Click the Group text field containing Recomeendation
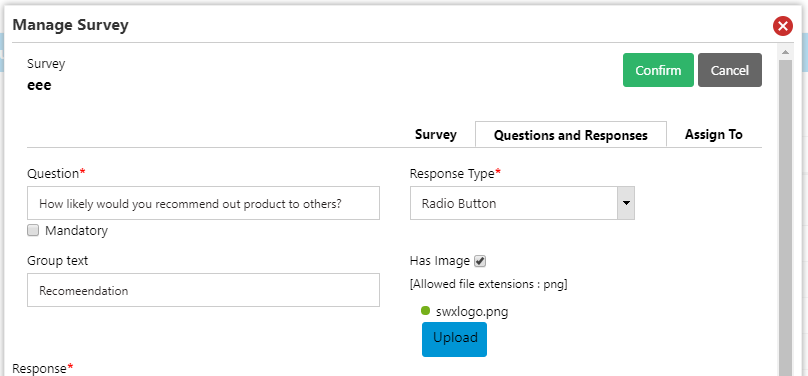808x376 pixels. (x=204, y=290)
